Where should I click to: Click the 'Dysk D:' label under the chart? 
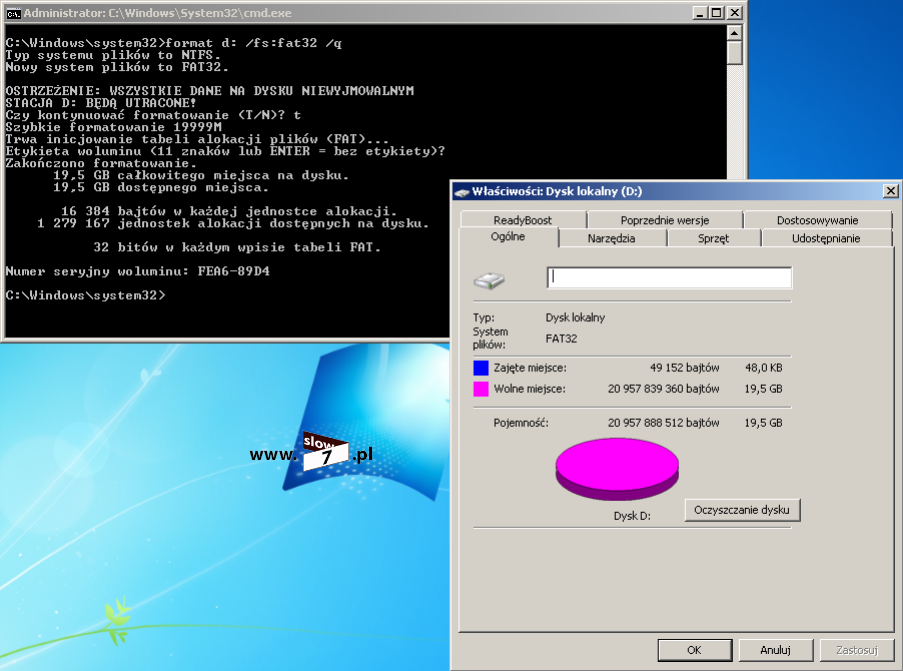632,516
